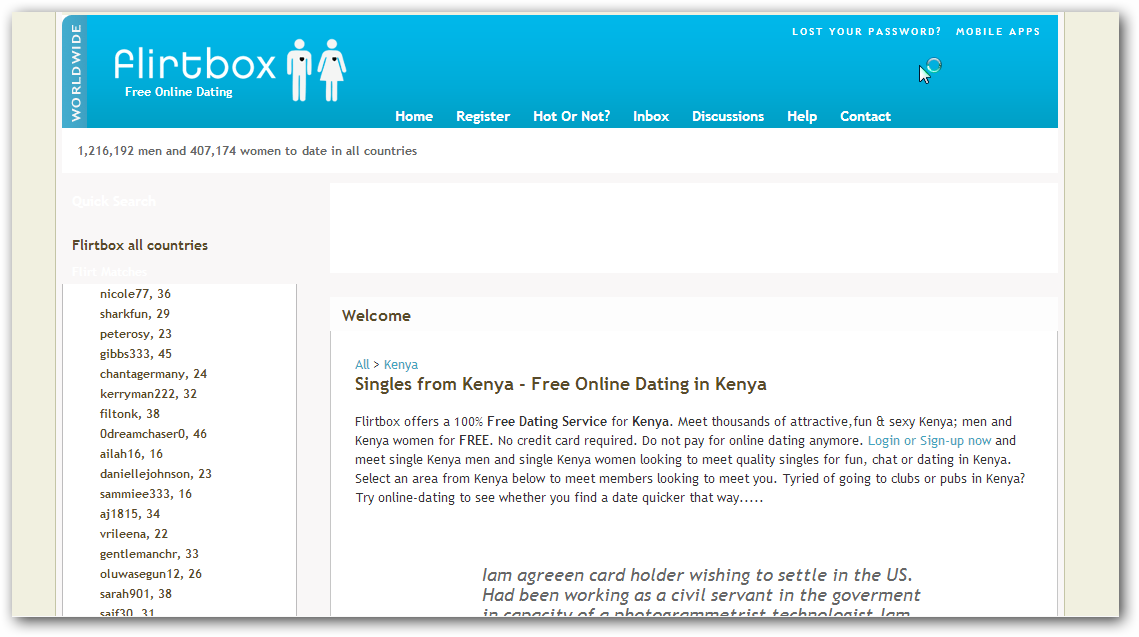Click the Flirt Matches sidebar heading
This screenshot has height=637, width=1139.
[109, 272]
